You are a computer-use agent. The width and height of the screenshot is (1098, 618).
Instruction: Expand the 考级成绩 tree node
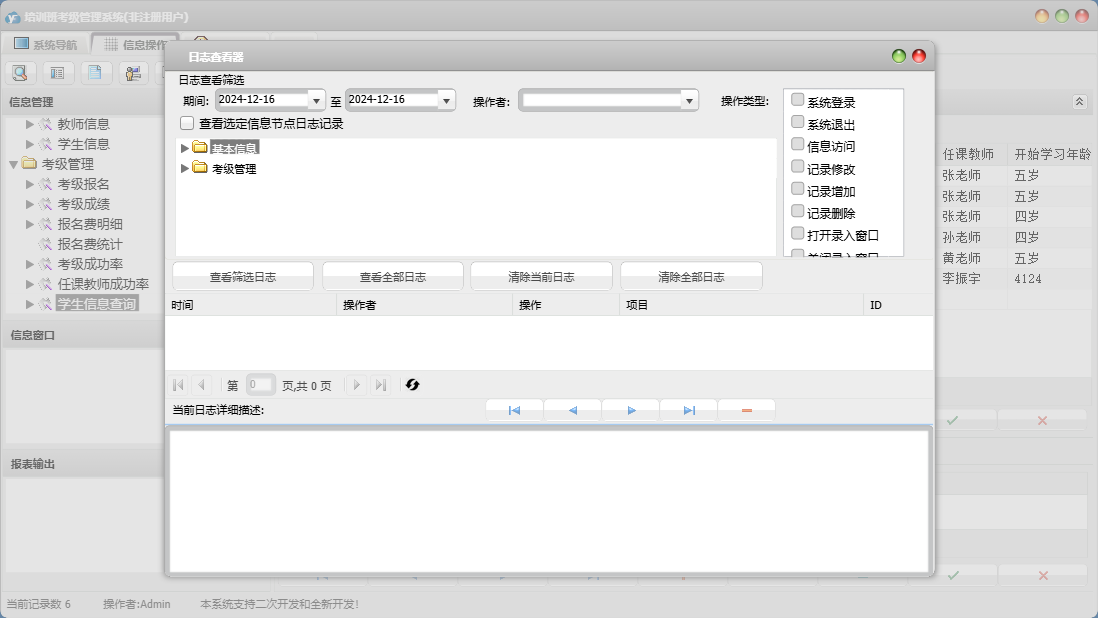[29, 204]
